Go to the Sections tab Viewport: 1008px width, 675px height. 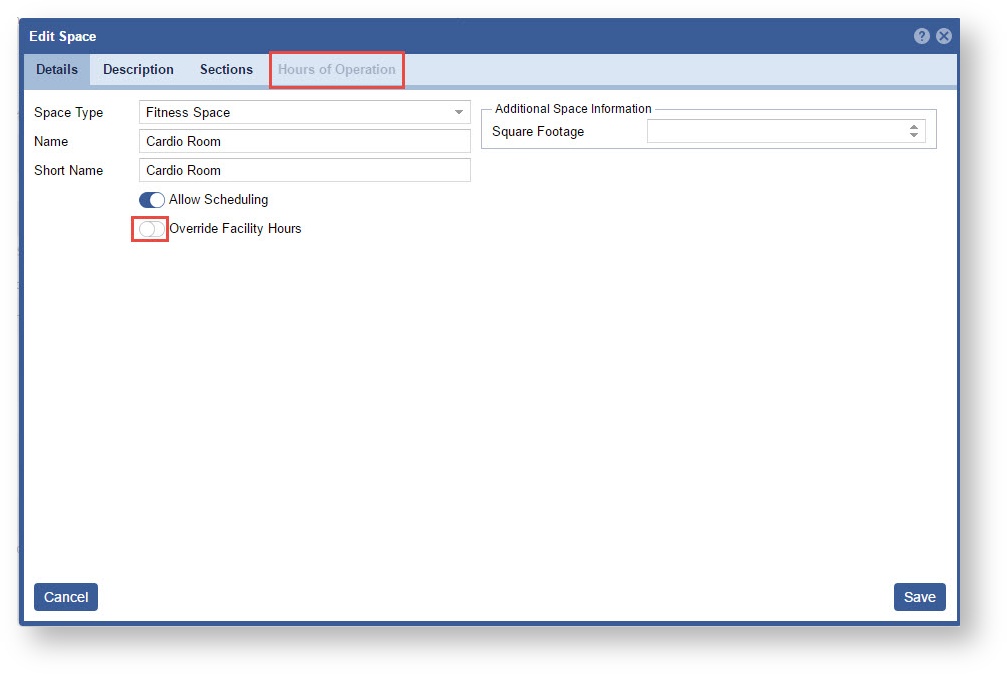tap(226, 70)
